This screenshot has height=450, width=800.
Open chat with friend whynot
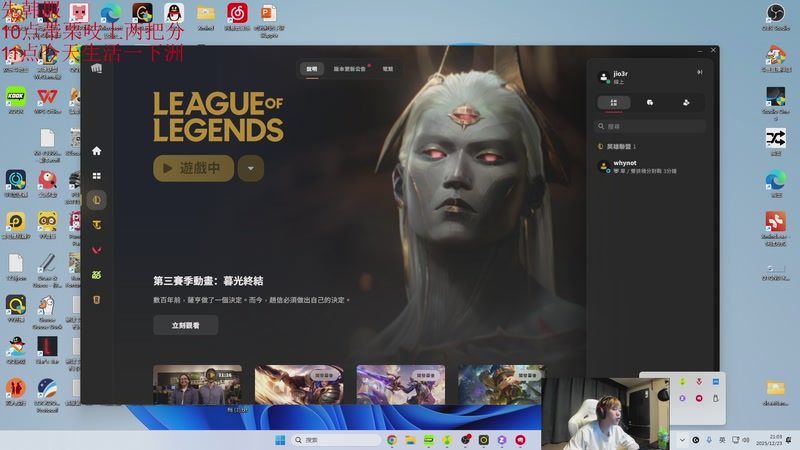tap(650, 166)
